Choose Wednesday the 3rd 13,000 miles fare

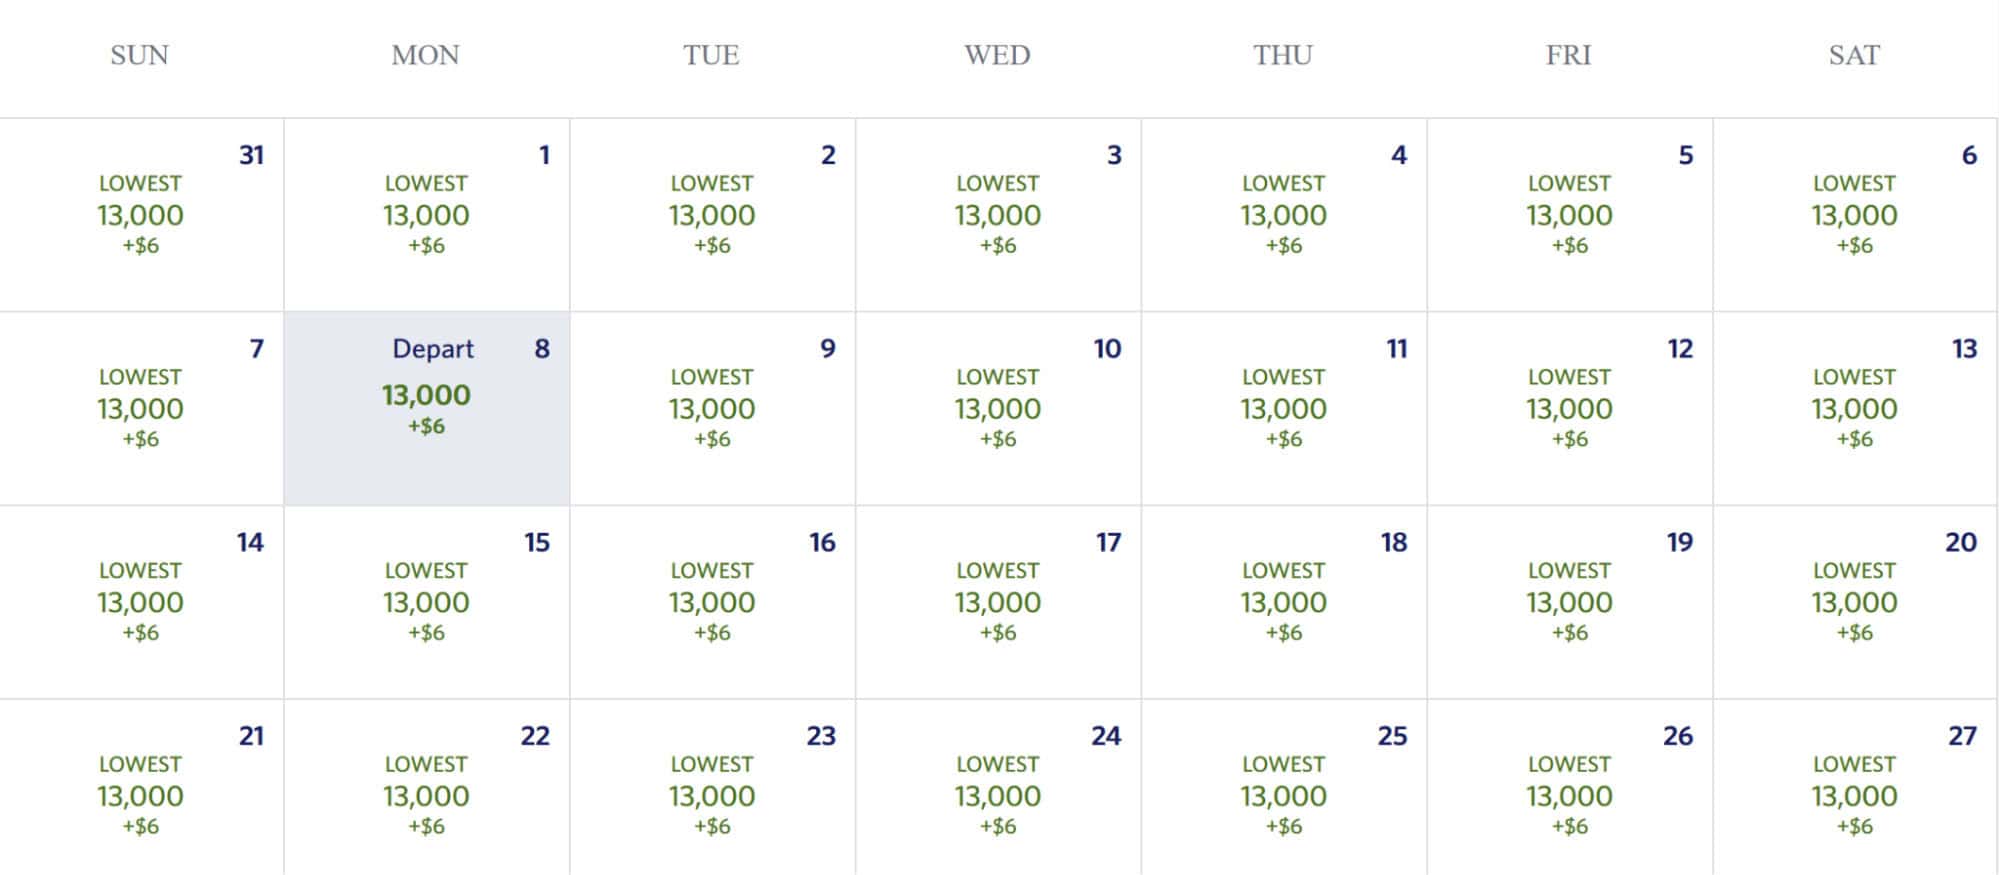click(999, 215)
